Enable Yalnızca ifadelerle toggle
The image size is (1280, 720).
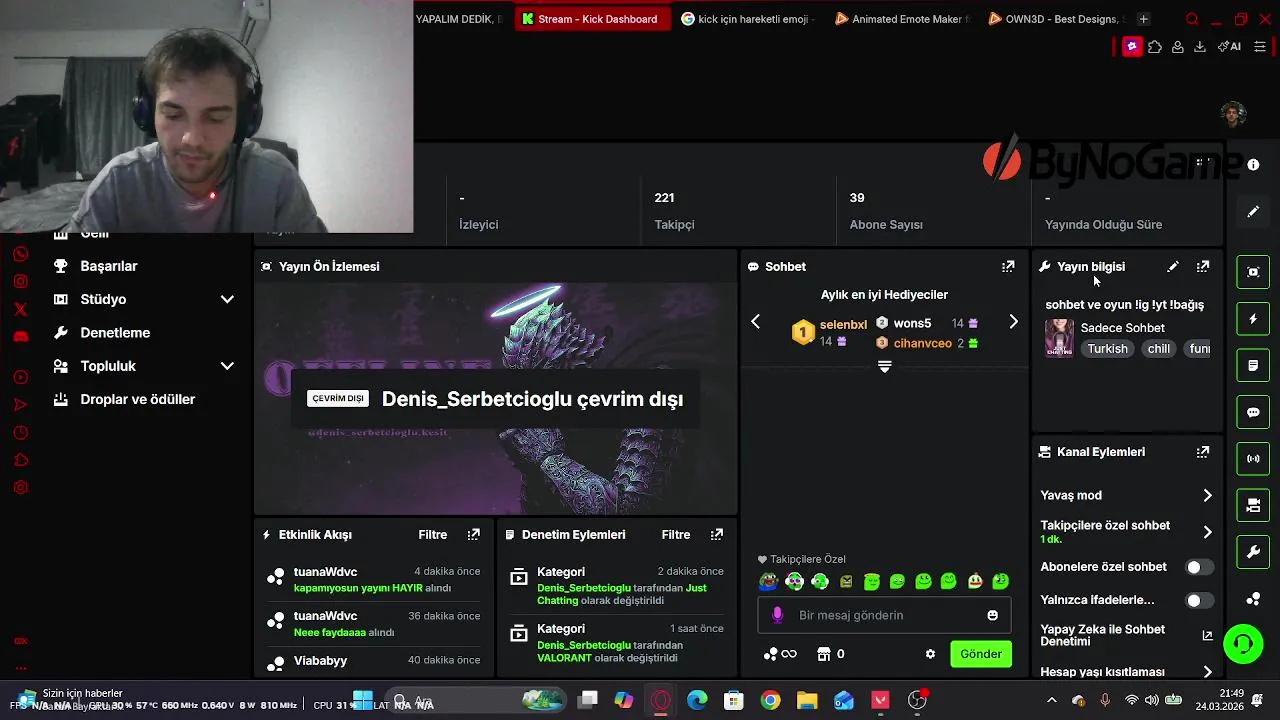click(1199, 601)
